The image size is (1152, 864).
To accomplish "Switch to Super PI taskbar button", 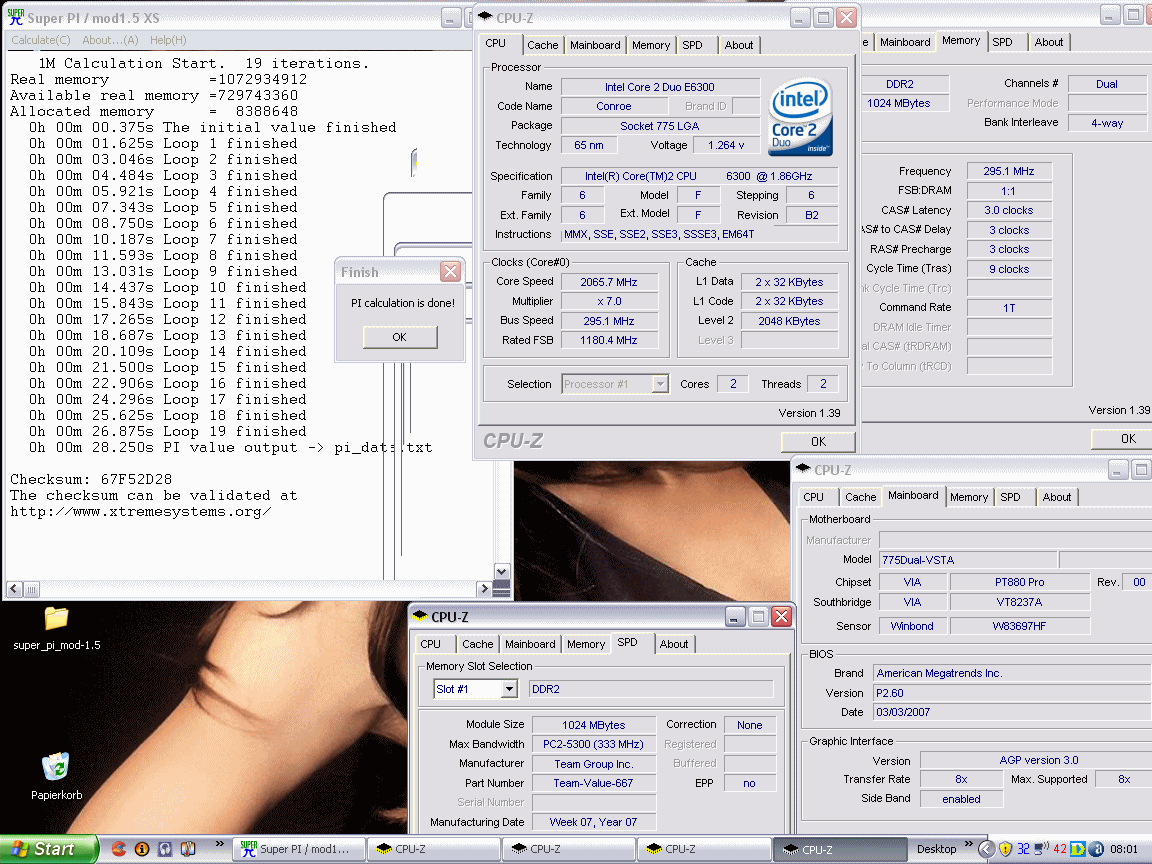I will point(299,849).
